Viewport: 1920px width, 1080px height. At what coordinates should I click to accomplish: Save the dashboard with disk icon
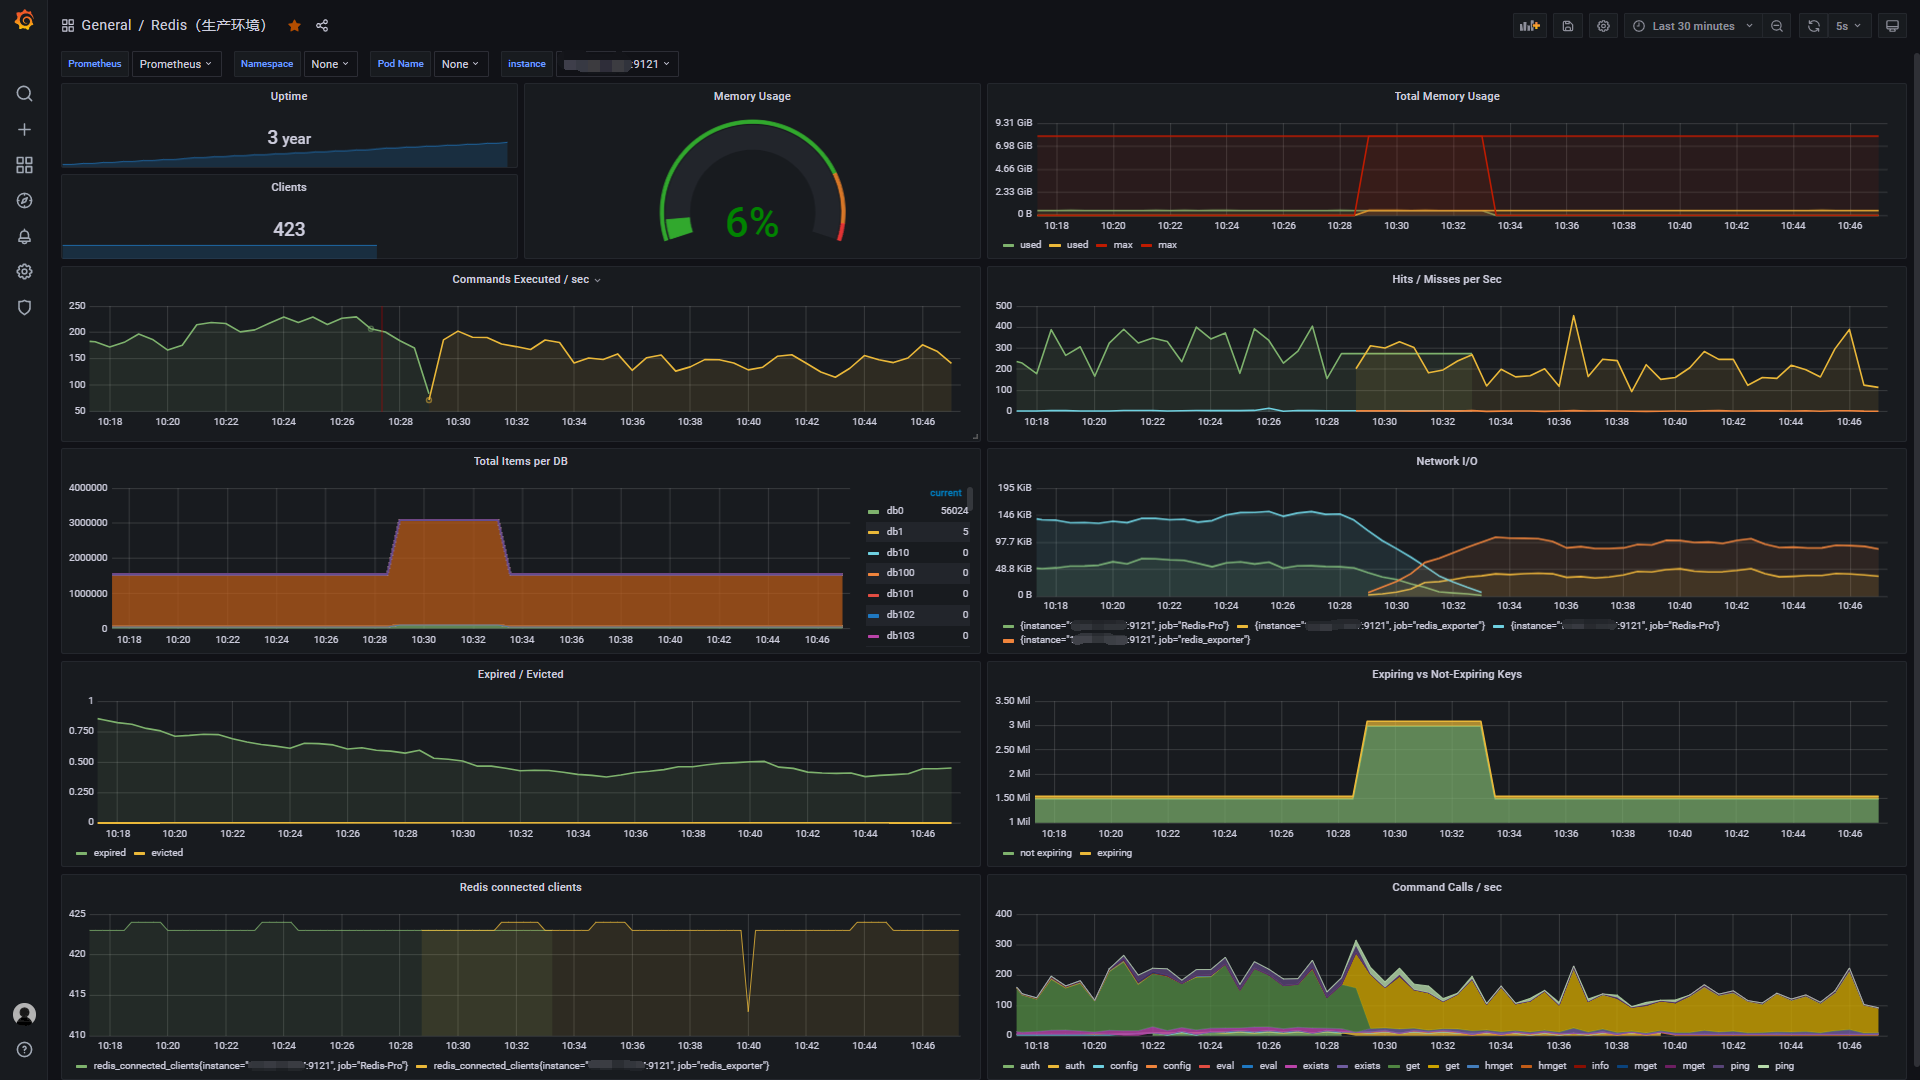pyautogui.click(x=1568, y=26)
